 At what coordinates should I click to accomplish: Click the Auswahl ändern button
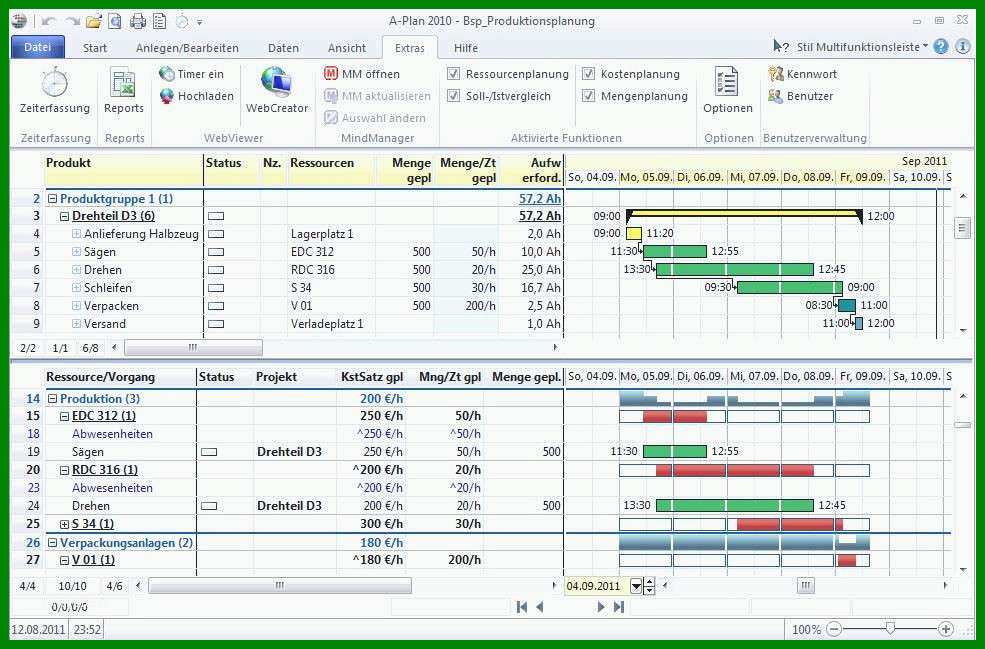click(375, 118)
